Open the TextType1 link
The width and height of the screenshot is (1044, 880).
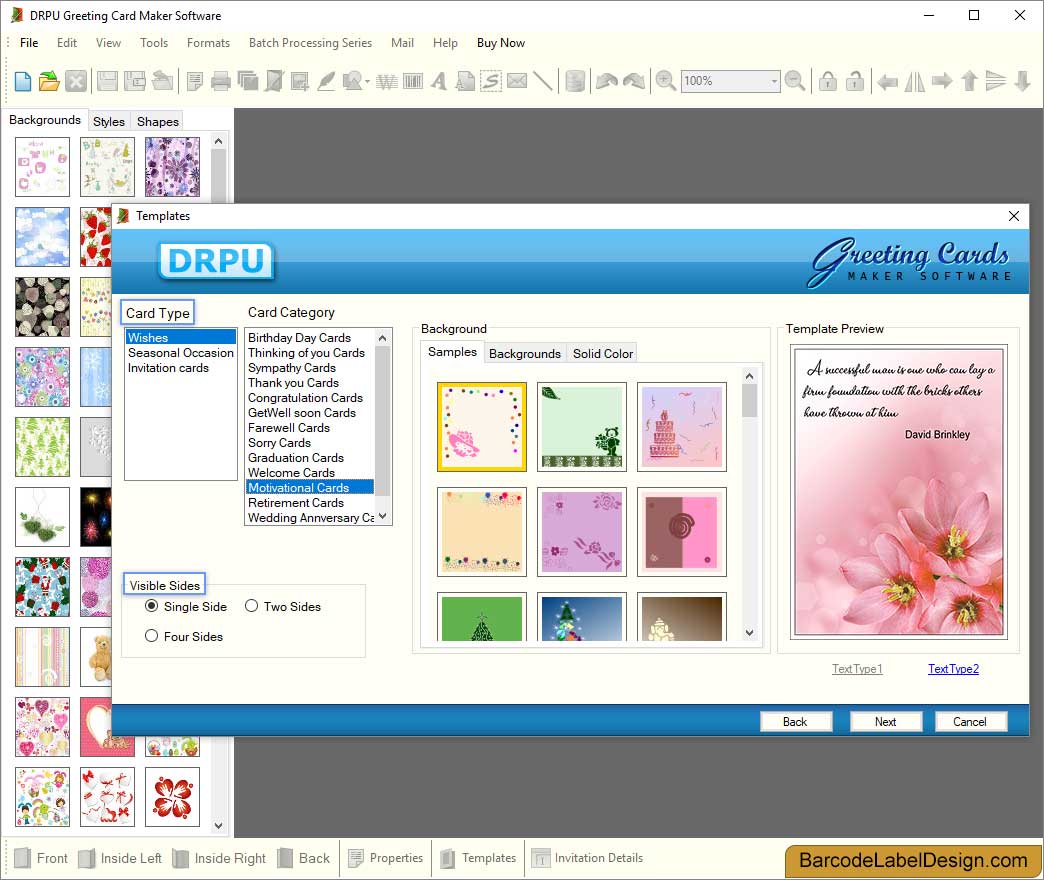click(857, 669)
